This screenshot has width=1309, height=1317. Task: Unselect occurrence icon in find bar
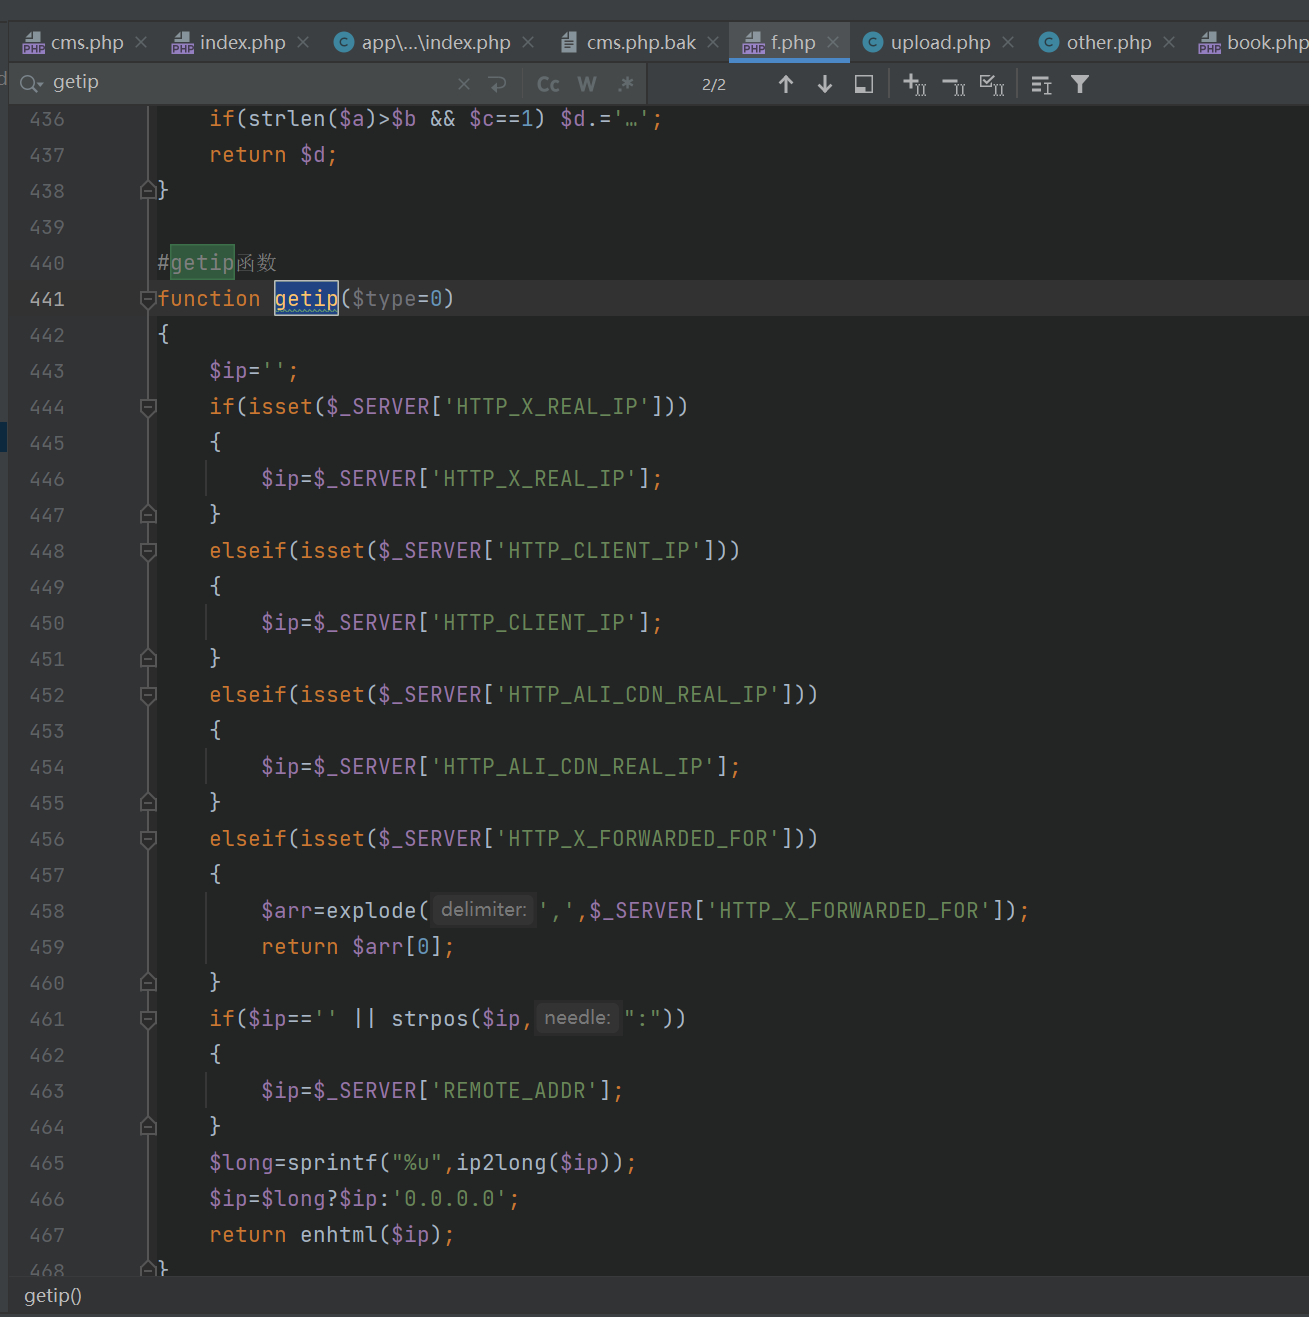(953, 84)
